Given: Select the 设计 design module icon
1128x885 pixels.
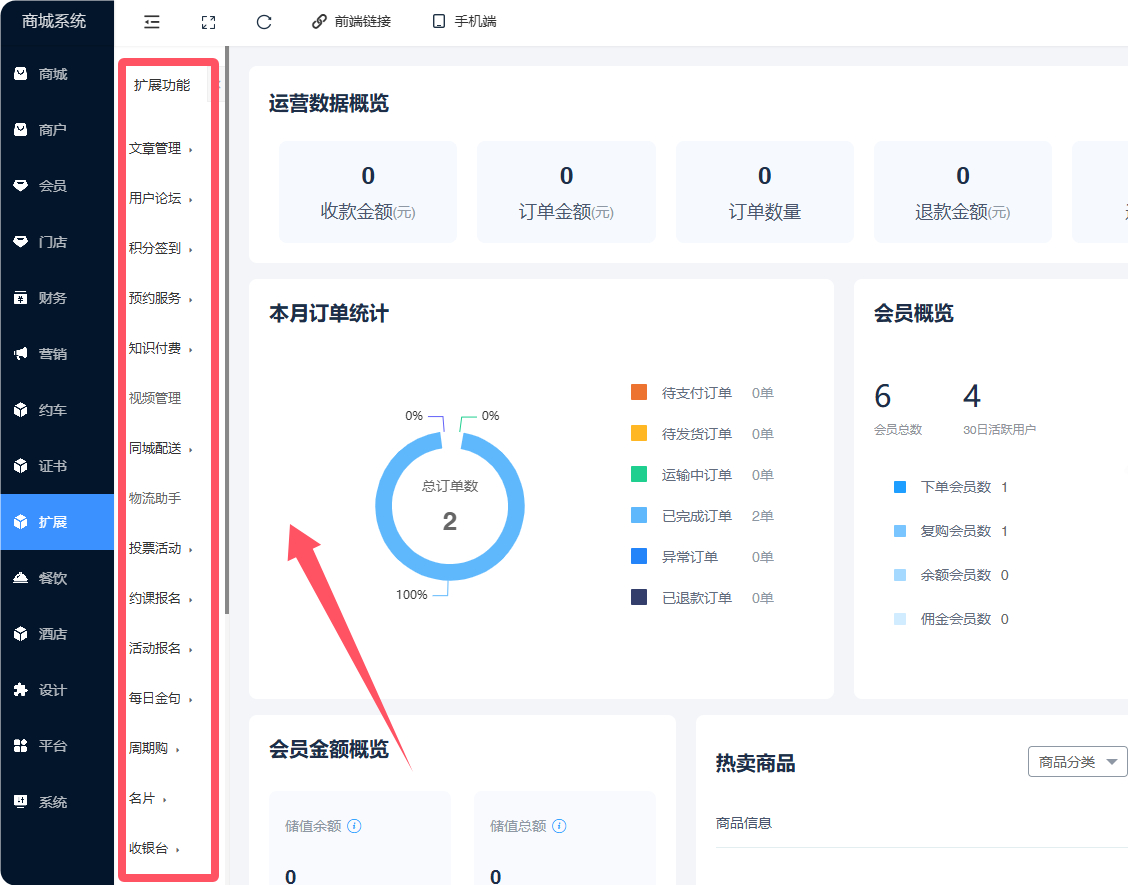Looking at the screenshot, I should pyautogui.click(x=36, y=690).
